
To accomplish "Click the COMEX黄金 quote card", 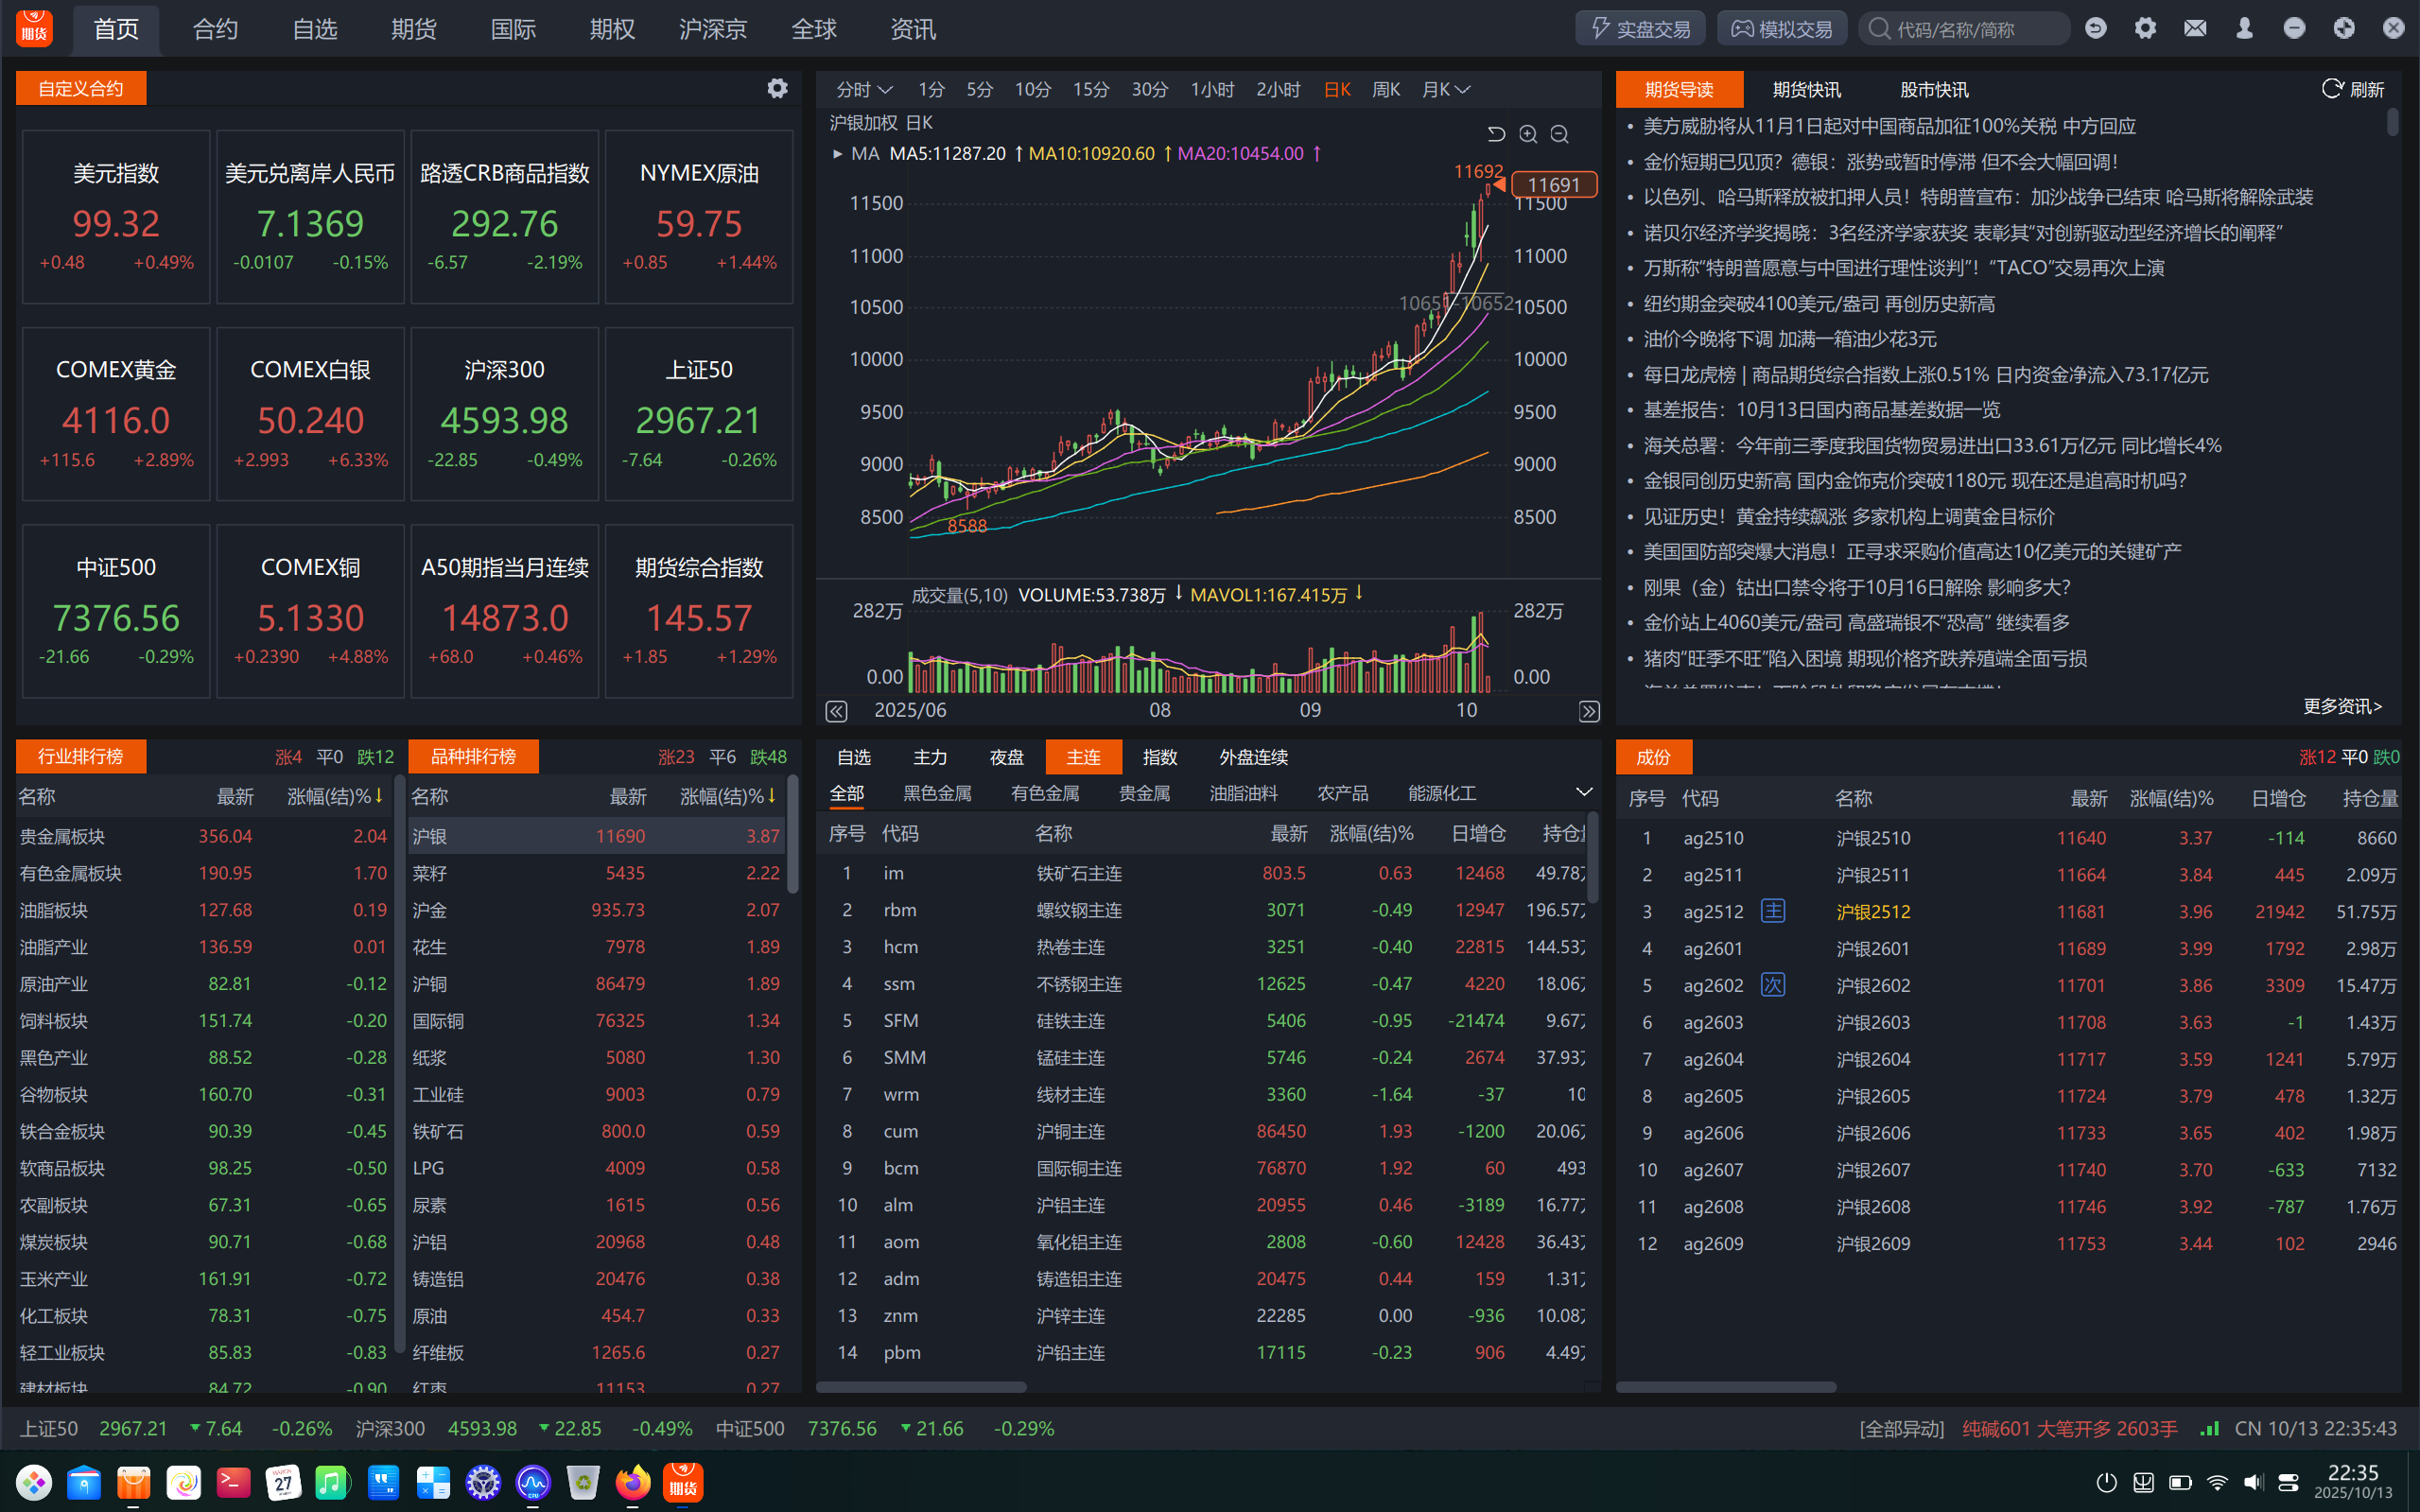I will point(116,414).
